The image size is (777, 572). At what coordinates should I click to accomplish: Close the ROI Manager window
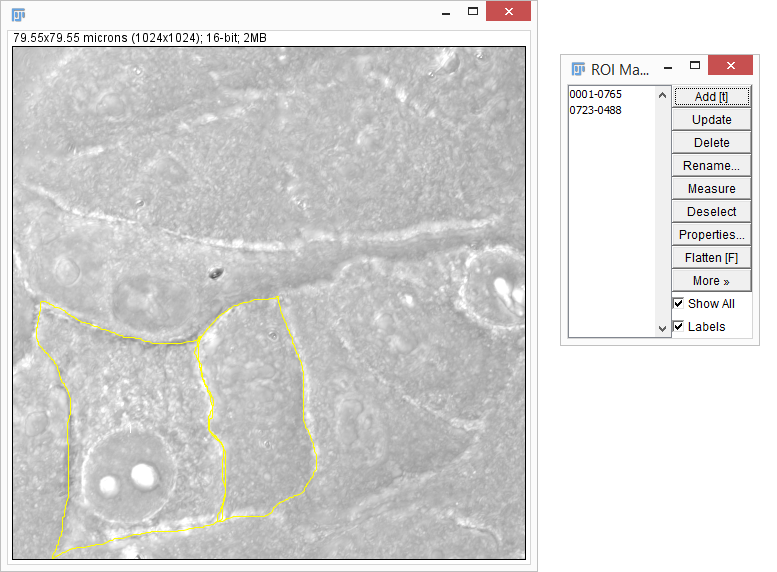pyautogui.click(x=730, y=65)
